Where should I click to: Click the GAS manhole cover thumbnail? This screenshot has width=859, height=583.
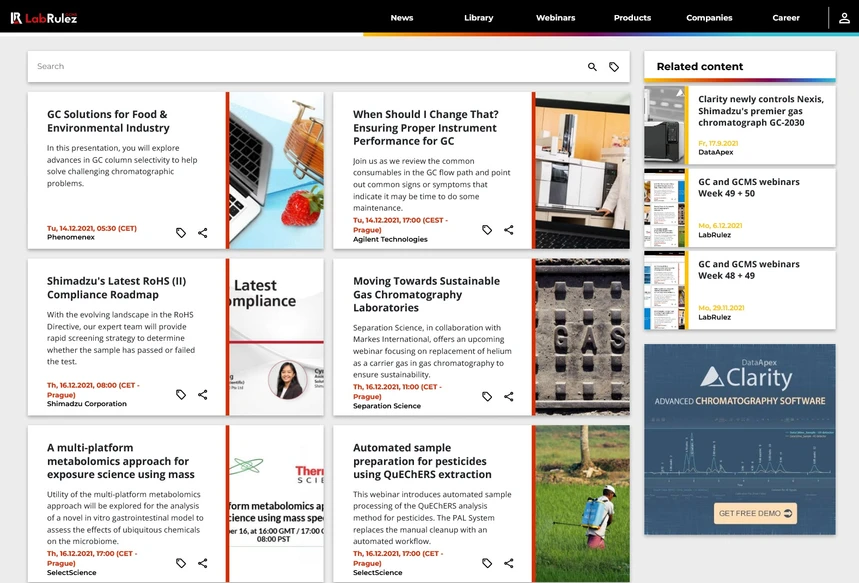click(x=582, y=337)
